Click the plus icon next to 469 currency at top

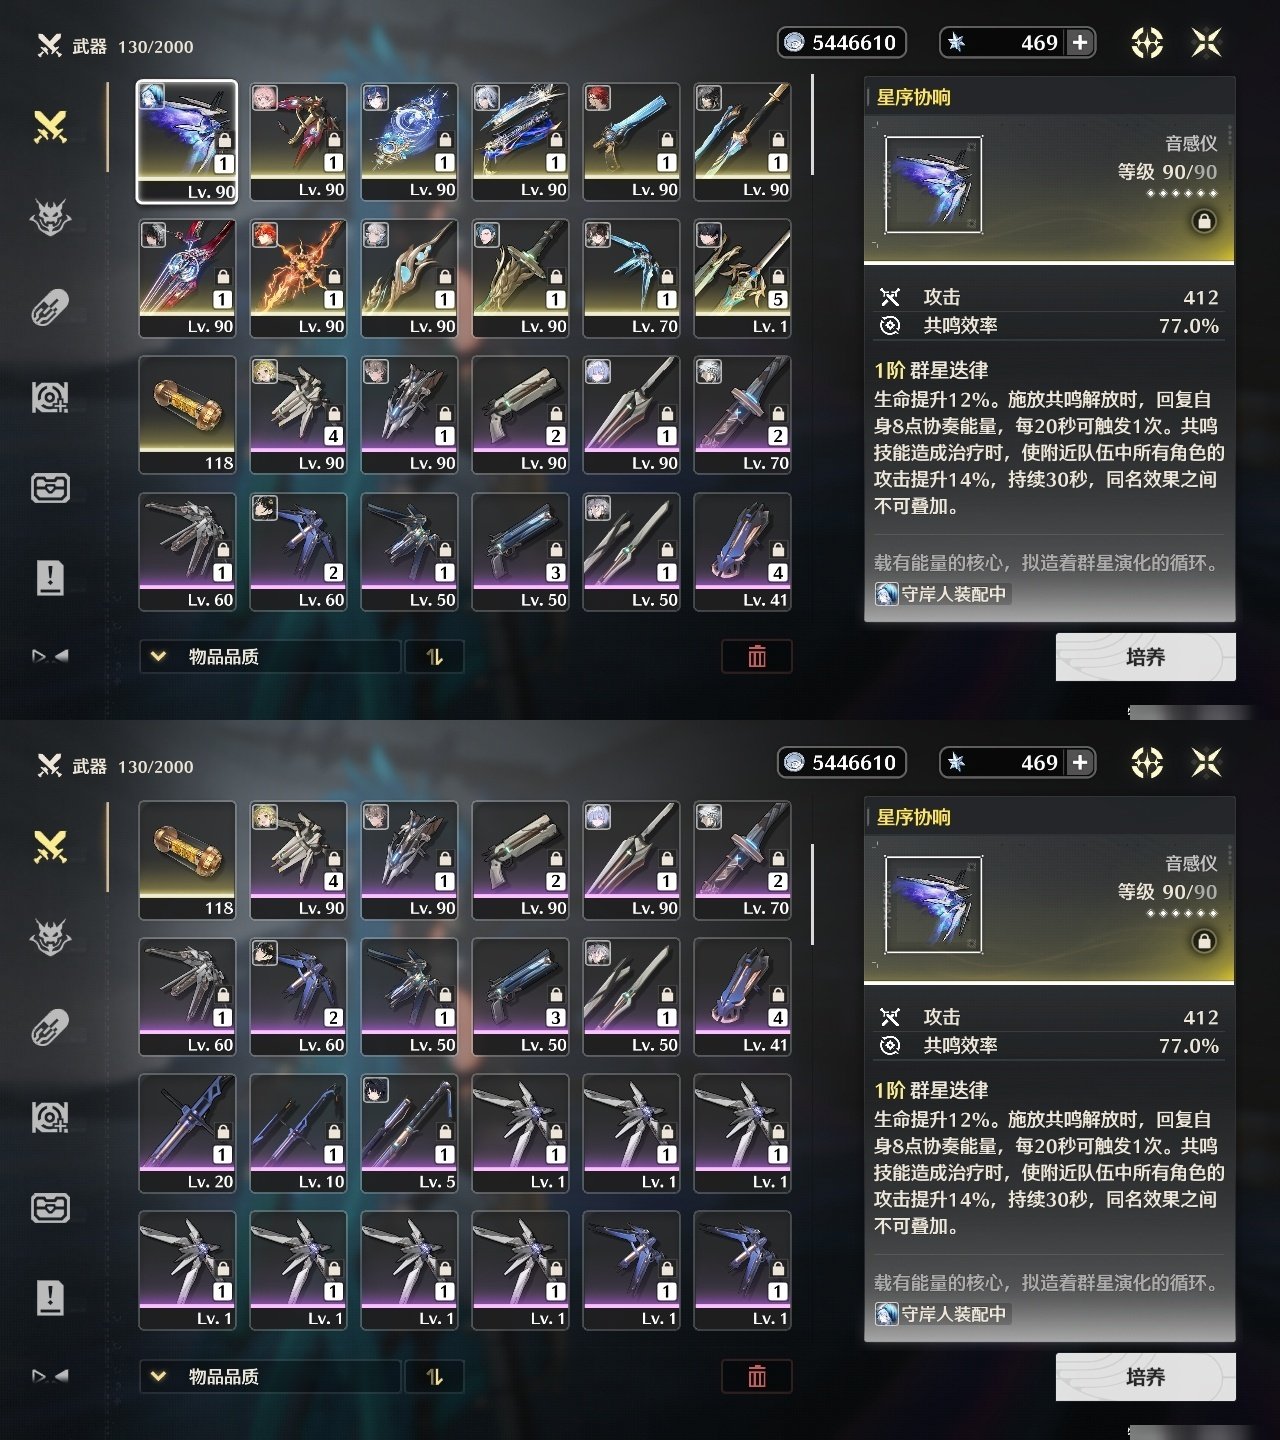click(x=1080, y=42)
